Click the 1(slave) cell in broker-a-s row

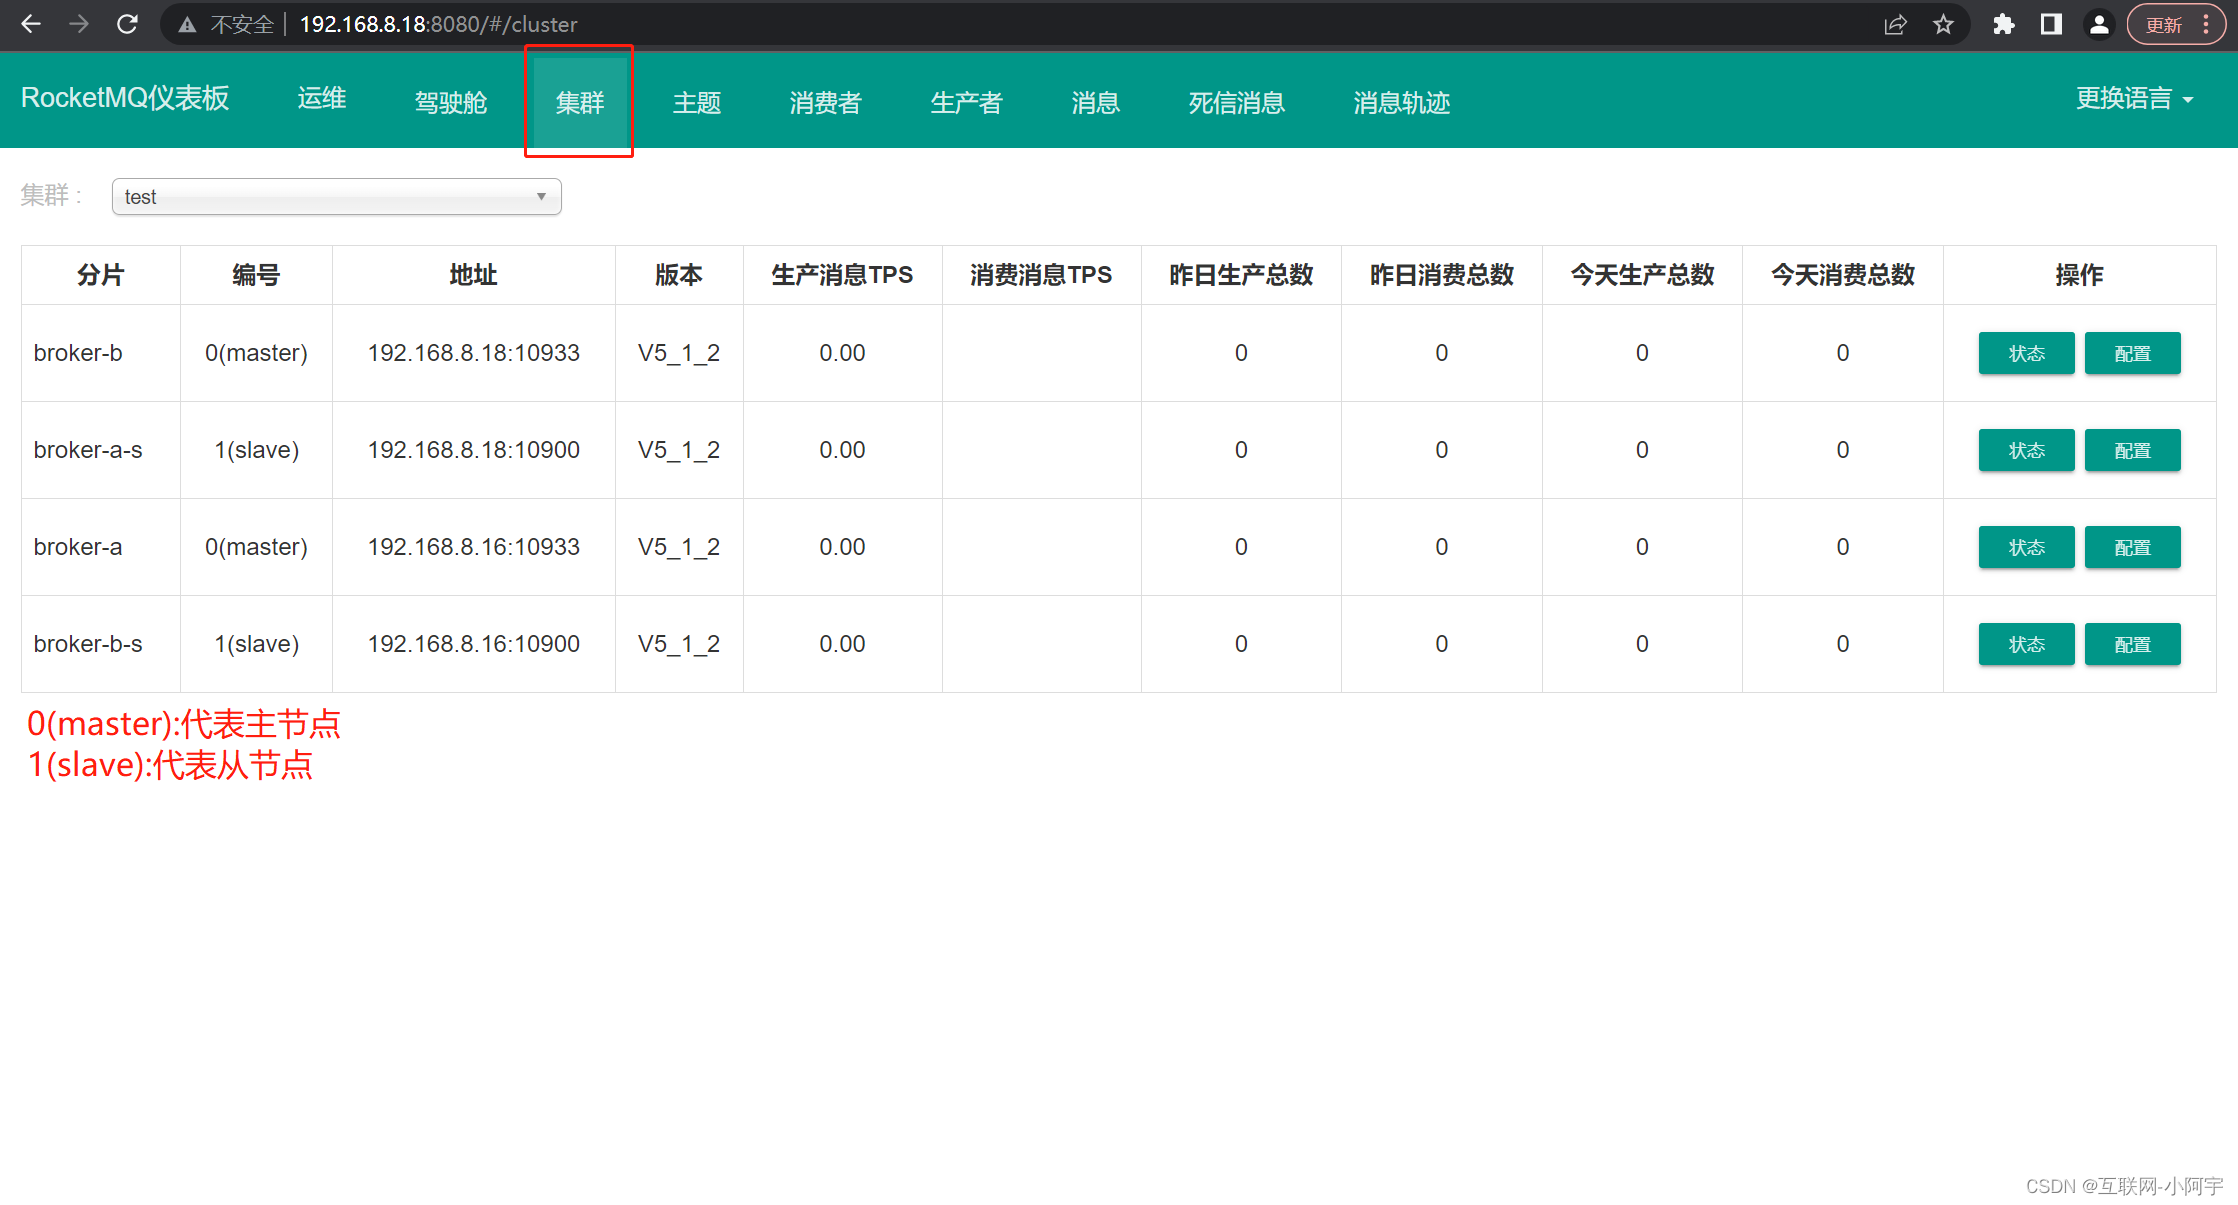click(257, 450)
